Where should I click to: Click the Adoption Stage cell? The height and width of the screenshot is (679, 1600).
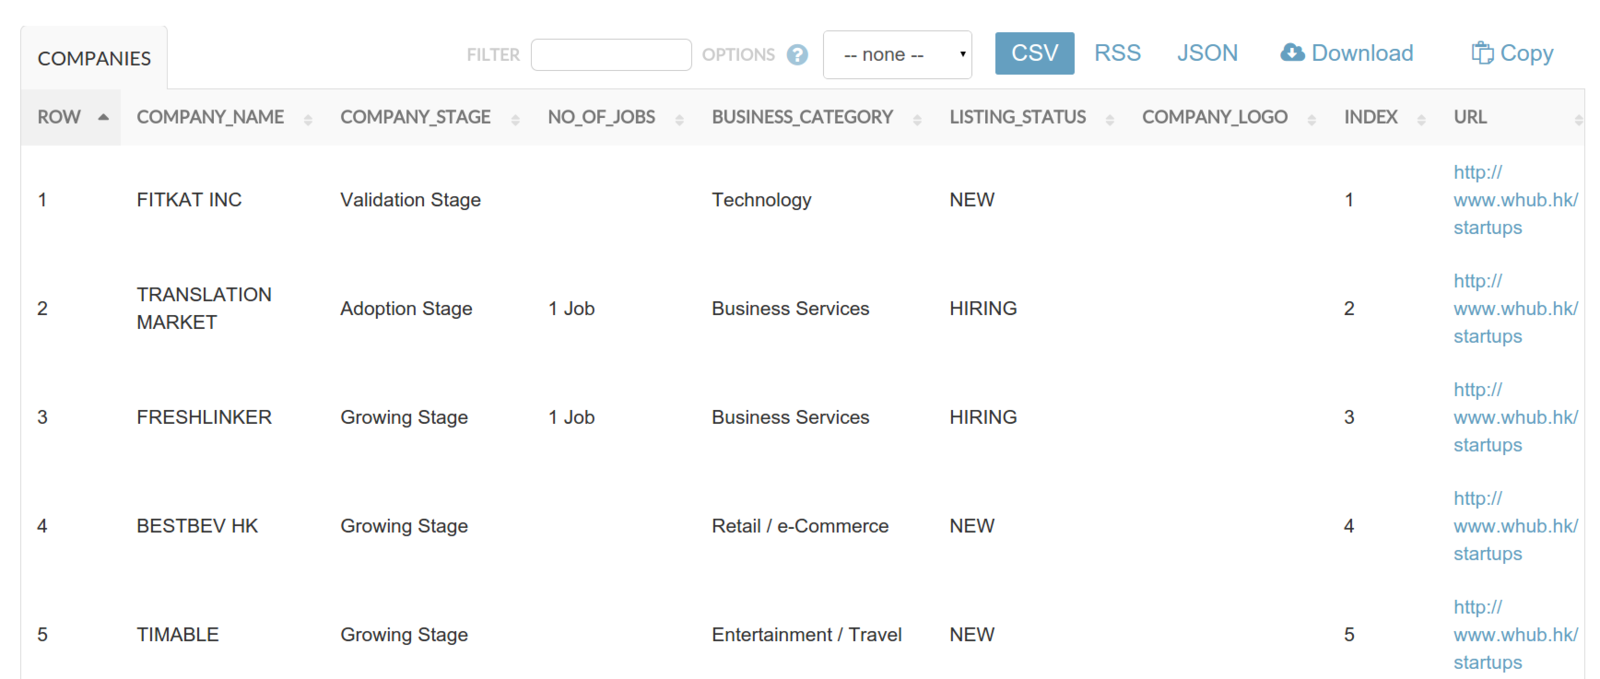[406, 309]
